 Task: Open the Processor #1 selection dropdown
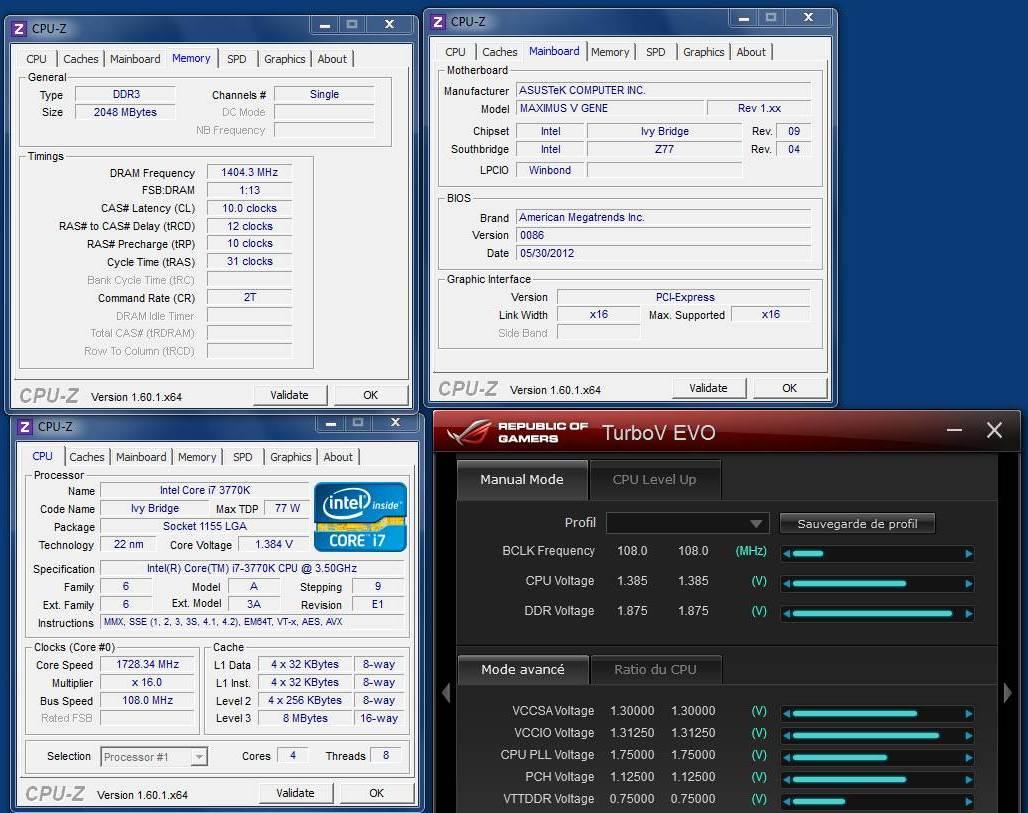pos(154,757)
